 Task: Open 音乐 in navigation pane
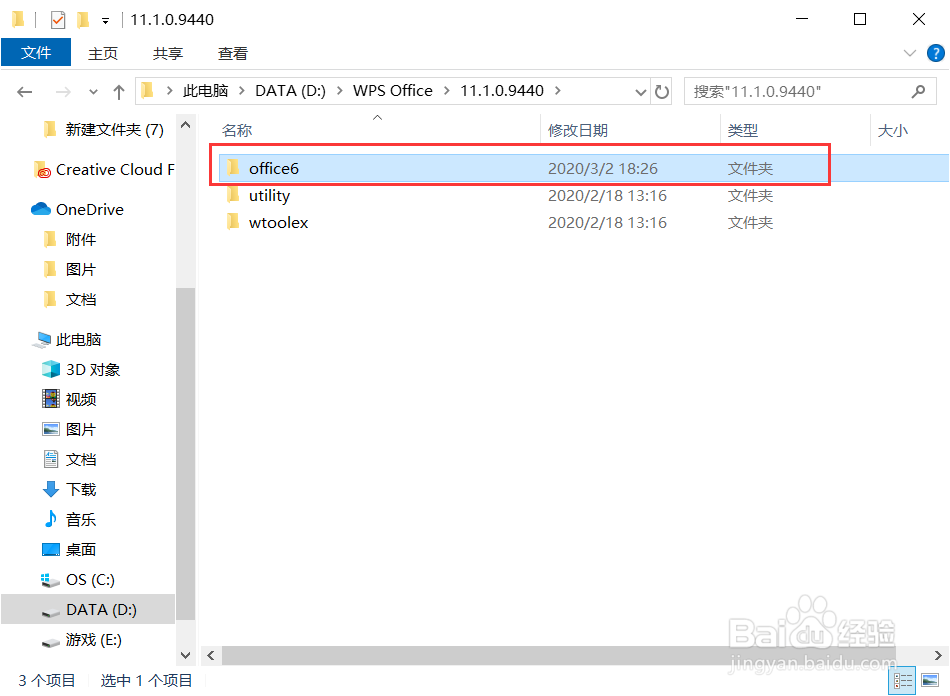81,520
